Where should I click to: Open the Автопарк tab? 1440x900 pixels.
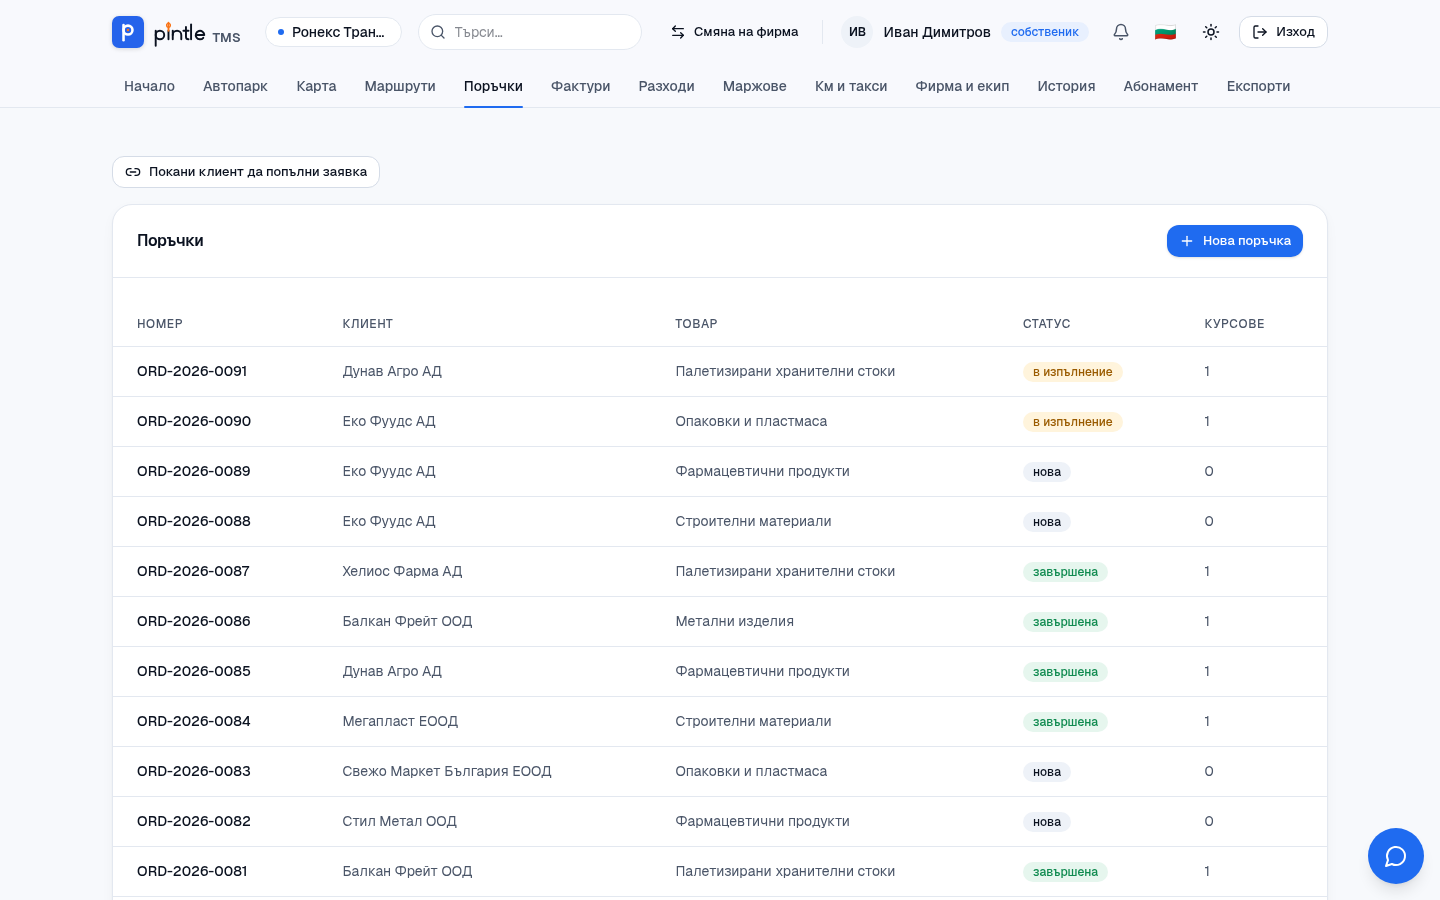coord(235,86)
